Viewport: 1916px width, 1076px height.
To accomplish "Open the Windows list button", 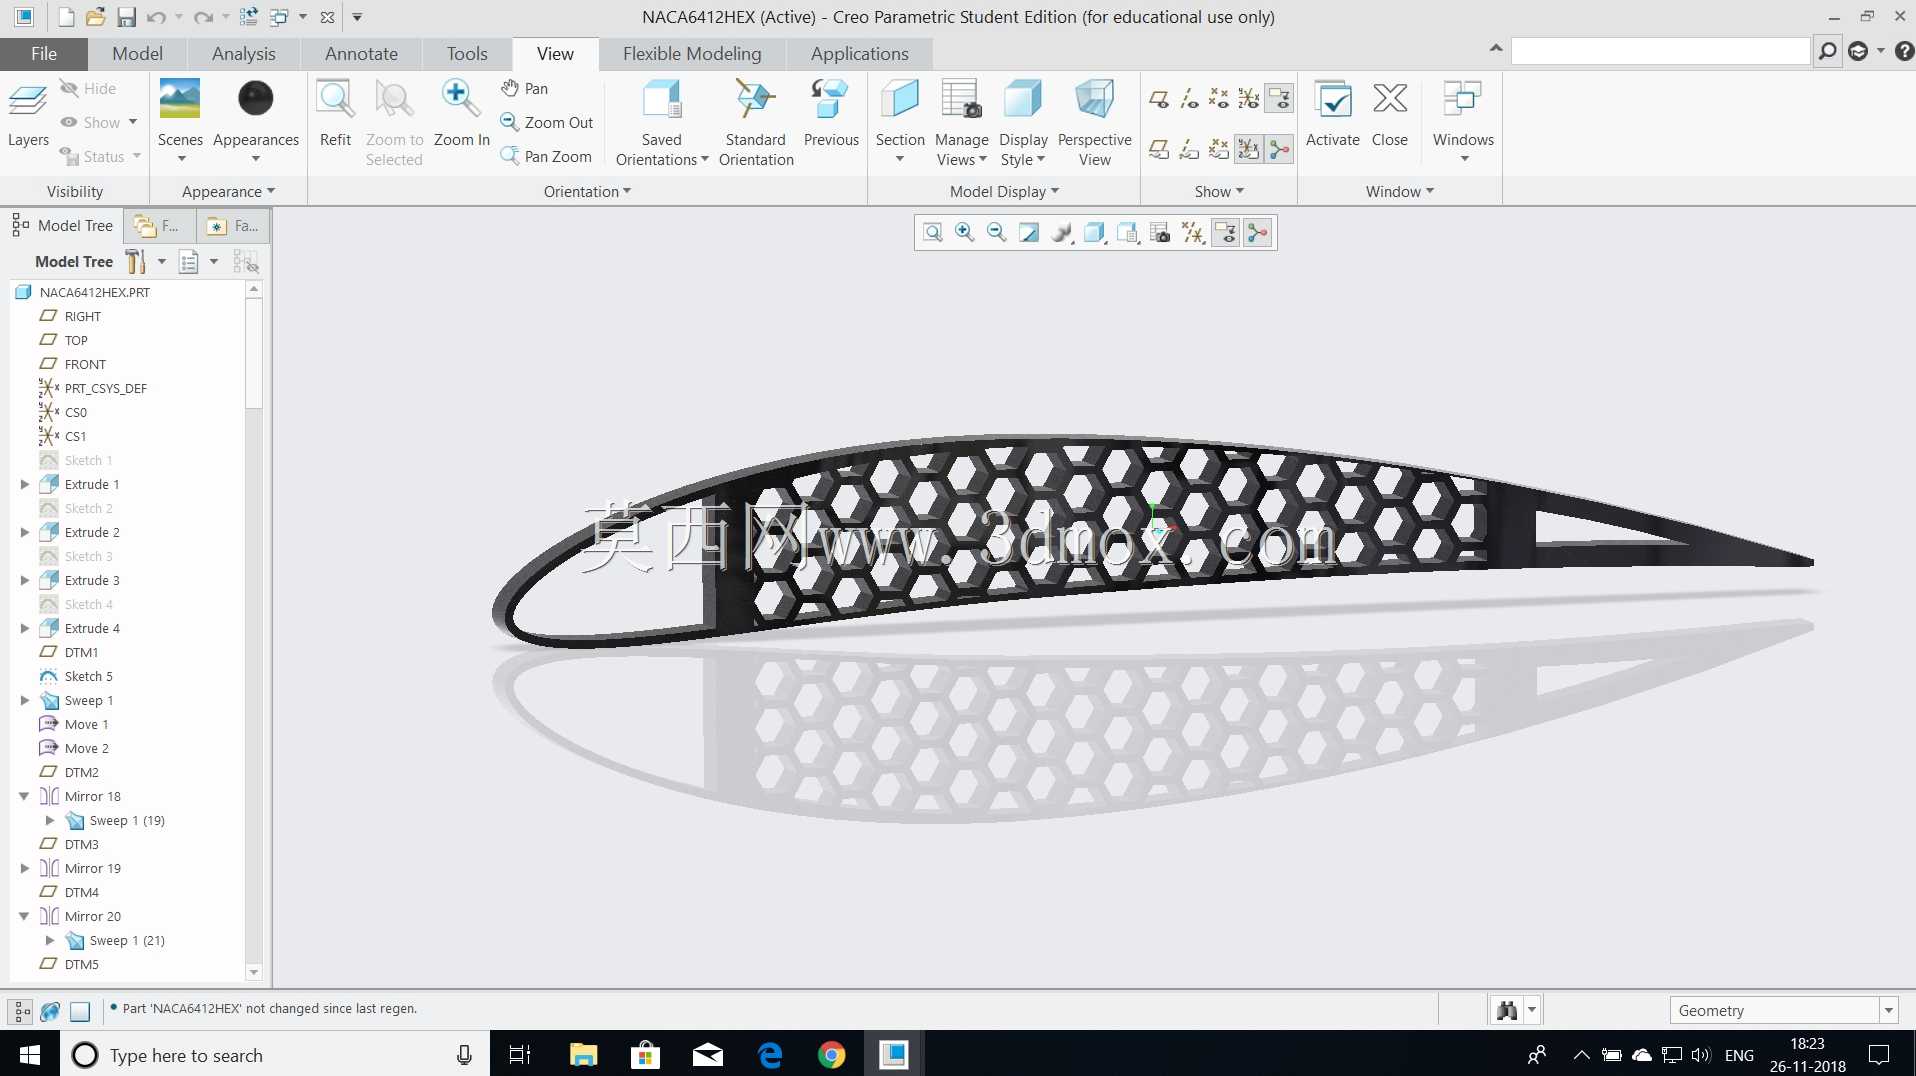I will (1463, 122).
